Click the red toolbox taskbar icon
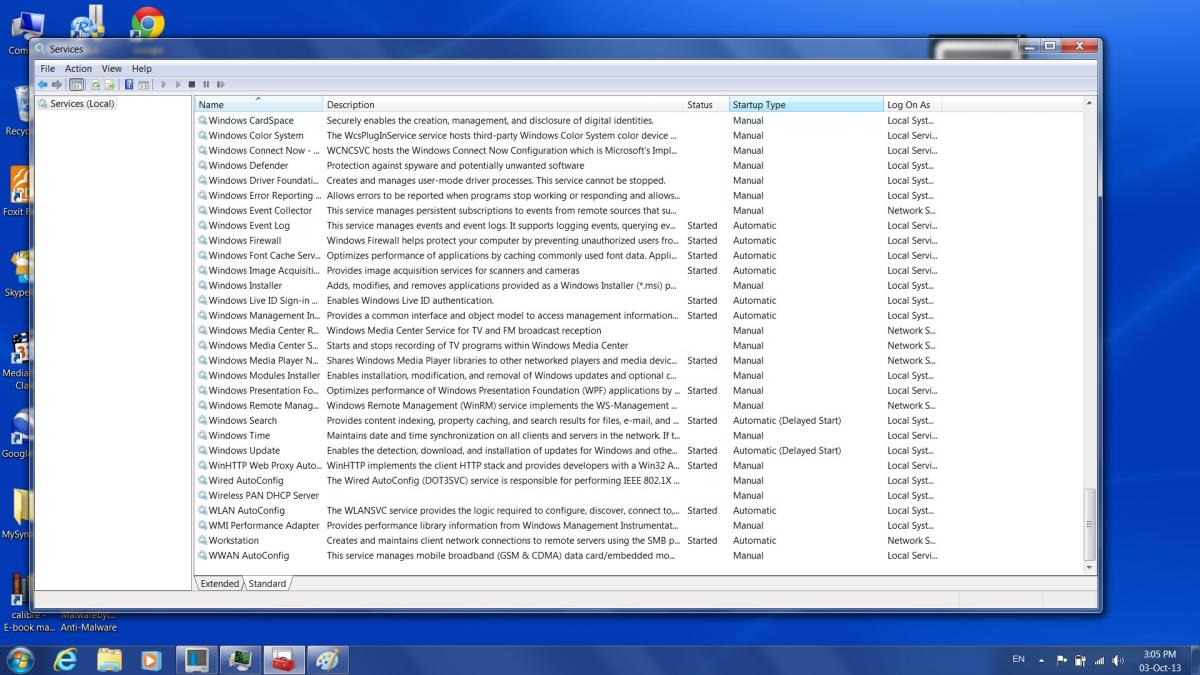 point(282,660)
